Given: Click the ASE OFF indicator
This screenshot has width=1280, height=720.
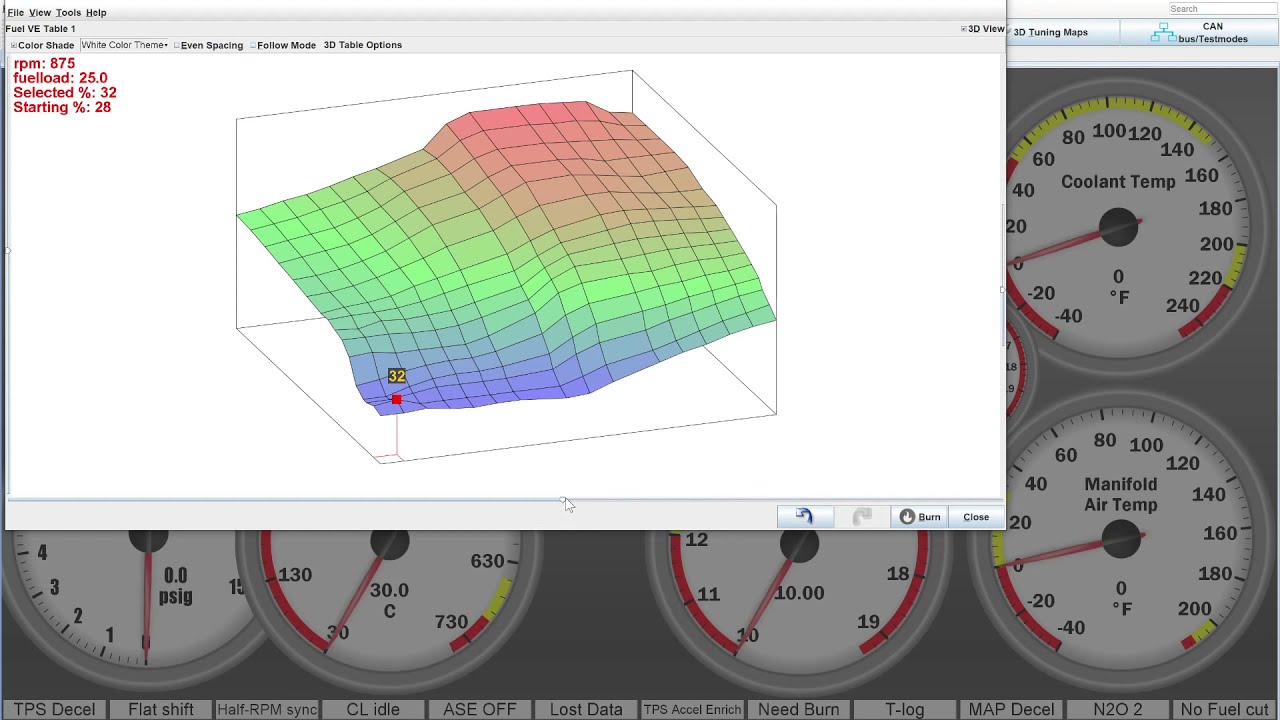Looking at the screenshot, I should (480, 709).
